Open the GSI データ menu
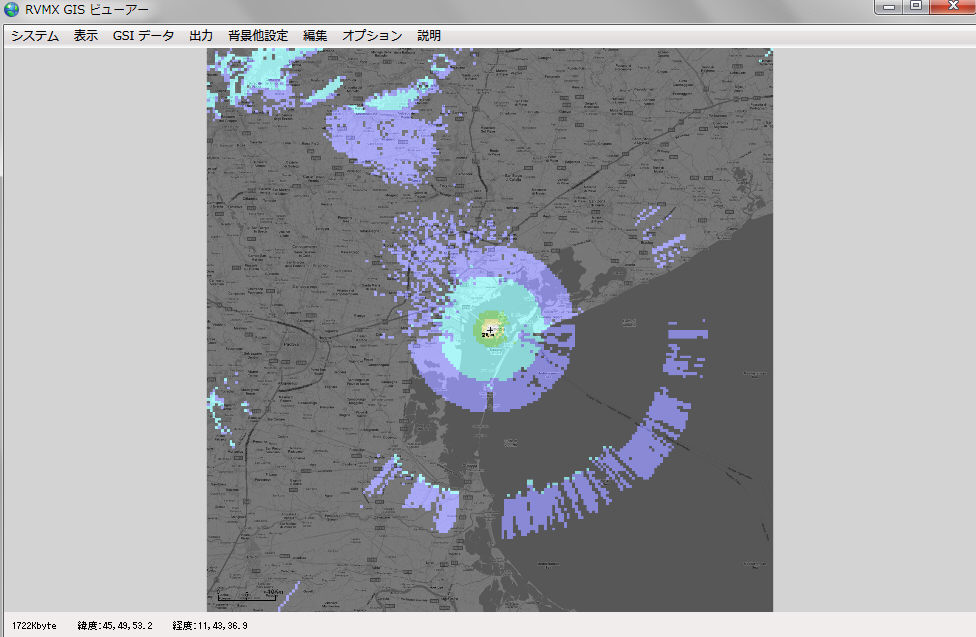The width and height of the screenshot is (976, 637). pyautogui.click(x=143, y=36)
